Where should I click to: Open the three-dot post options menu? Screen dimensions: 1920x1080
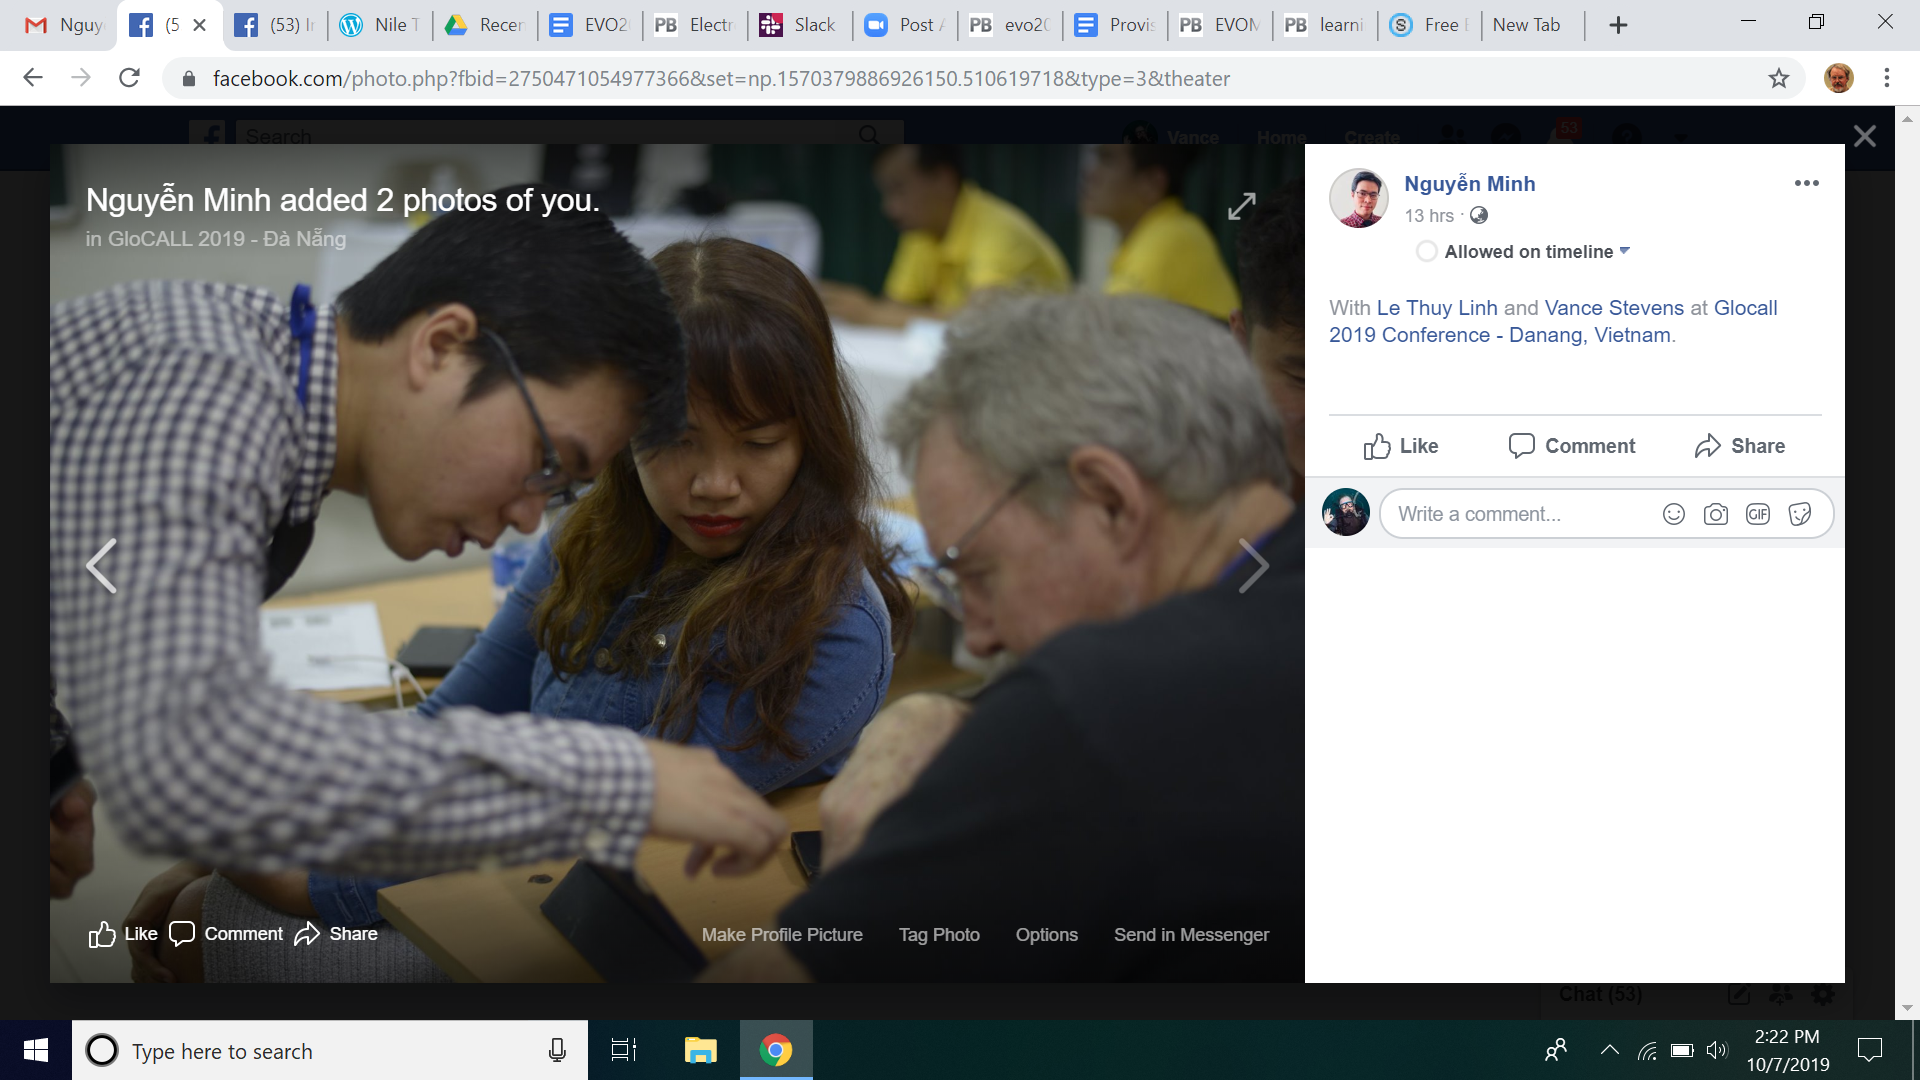tap(1806, 183)
